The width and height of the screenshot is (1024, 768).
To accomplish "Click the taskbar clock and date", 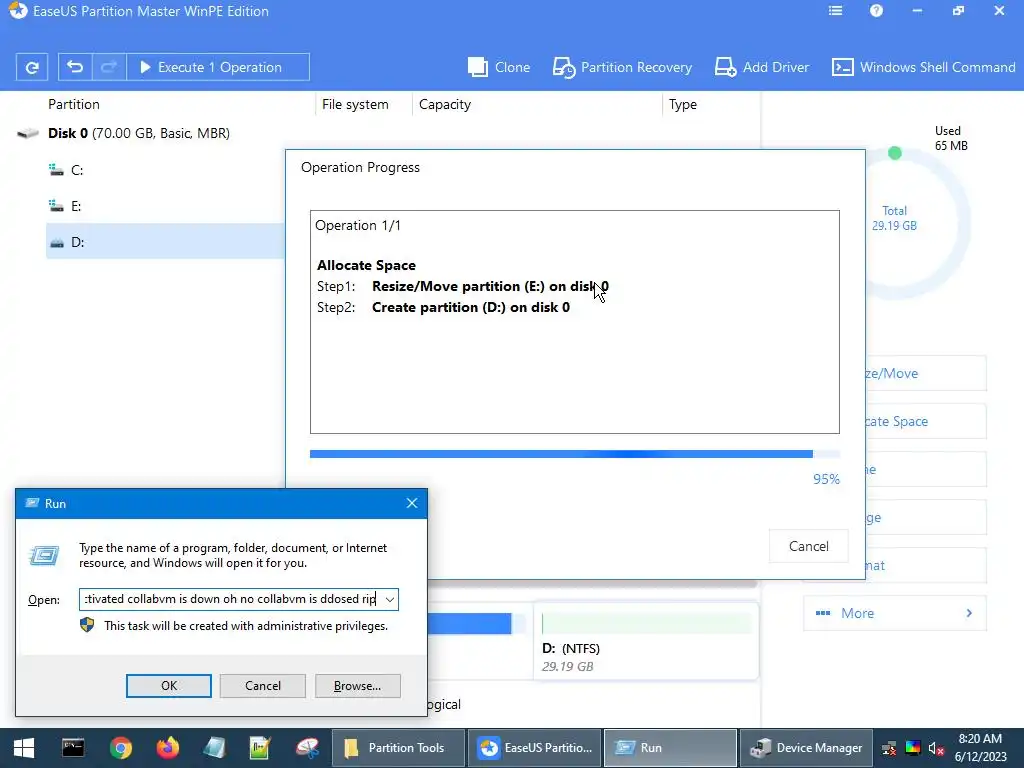I will pos(980,748).
